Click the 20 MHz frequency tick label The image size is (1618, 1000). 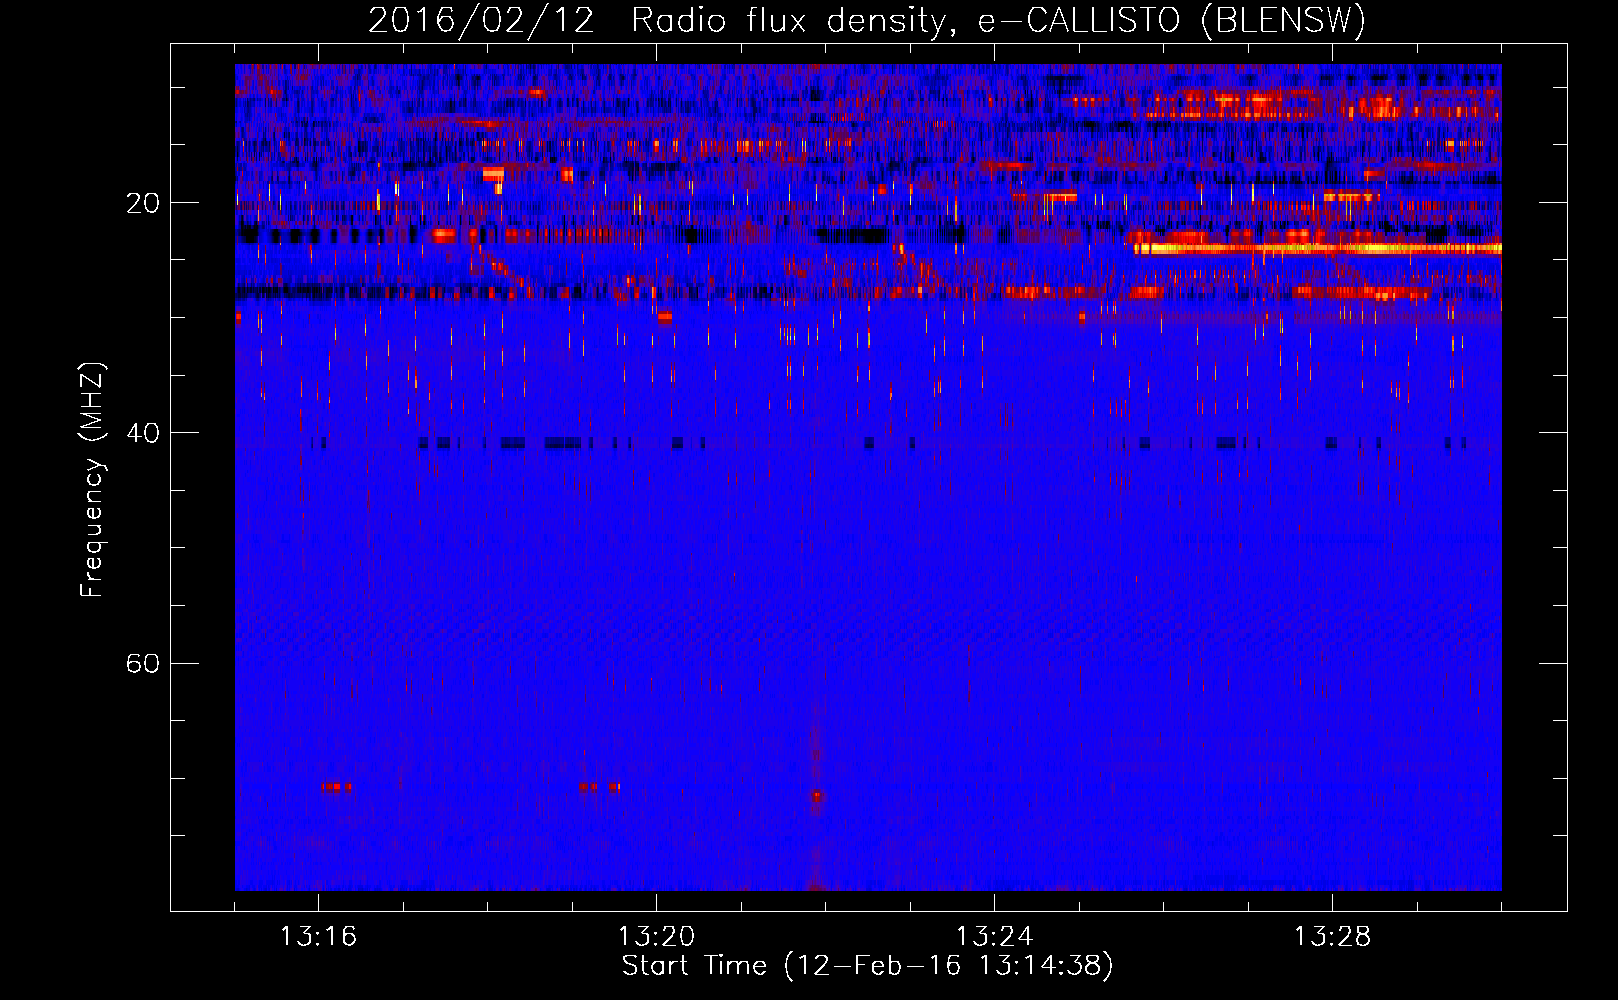point(142,203)
